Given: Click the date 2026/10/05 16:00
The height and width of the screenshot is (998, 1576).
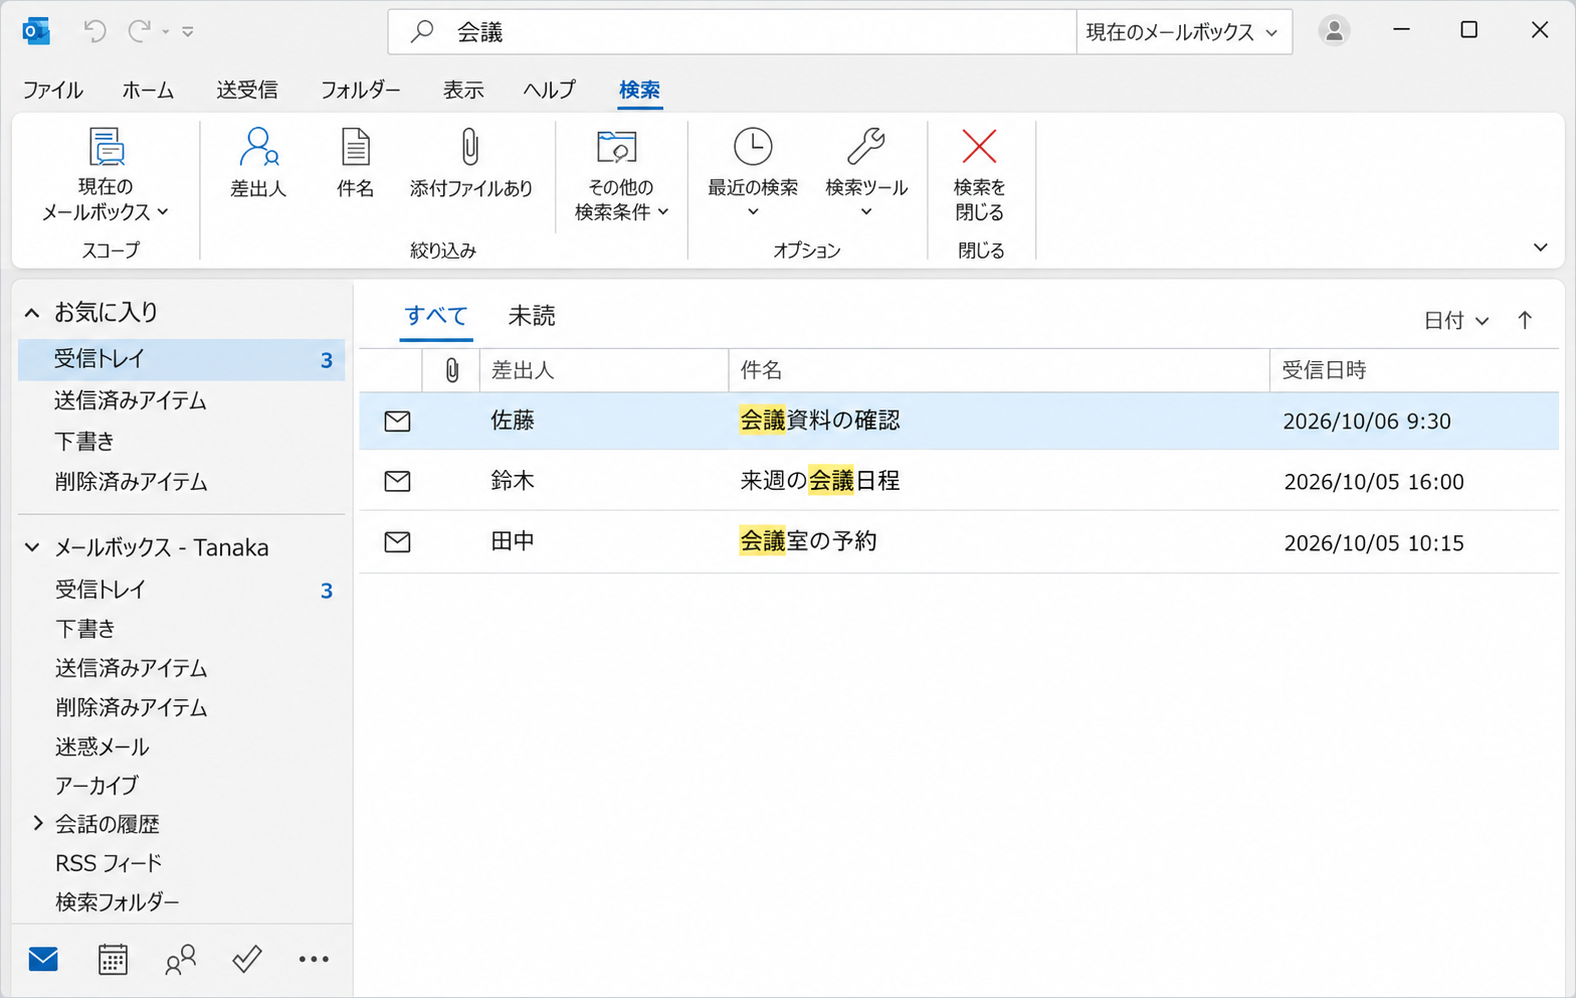Looking at the screenshot, I should tap(1374, 482).
